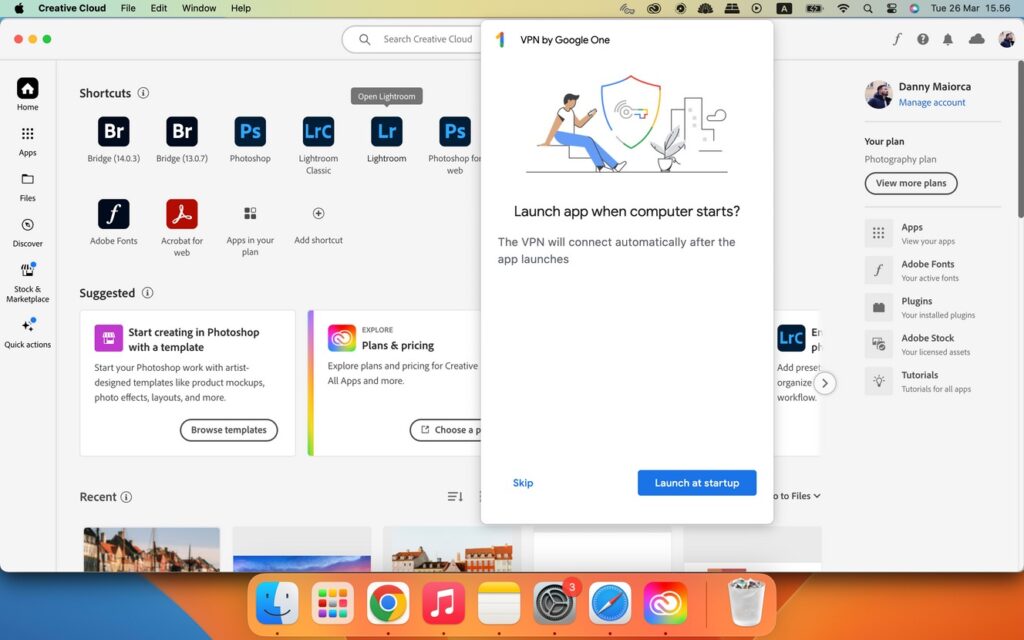The width and height of the screenshot is (1024, 640).
Task: Open Apps 'View your apps' in the right panel
Action: point(932,233)
